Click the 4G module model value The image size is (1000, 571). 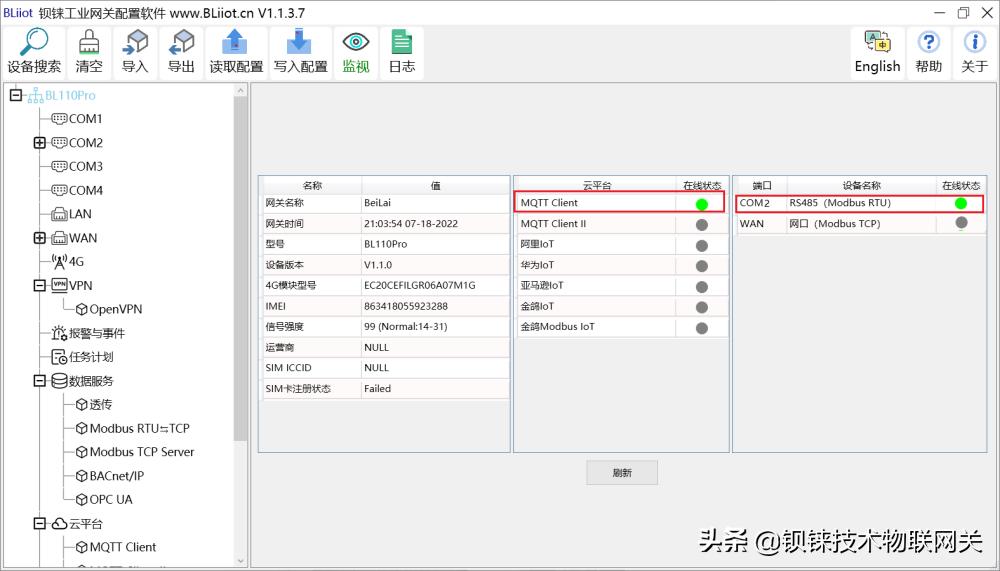435,286
